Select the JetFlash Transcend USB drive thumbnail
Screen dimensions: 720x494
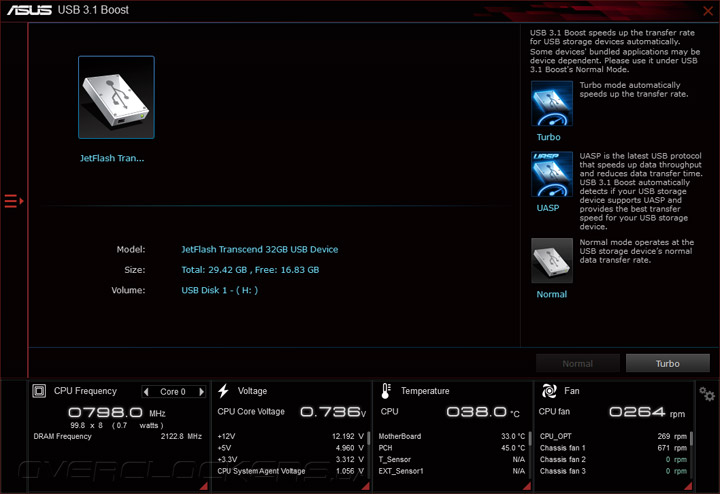pyautogui.click(x=116, y=97)
